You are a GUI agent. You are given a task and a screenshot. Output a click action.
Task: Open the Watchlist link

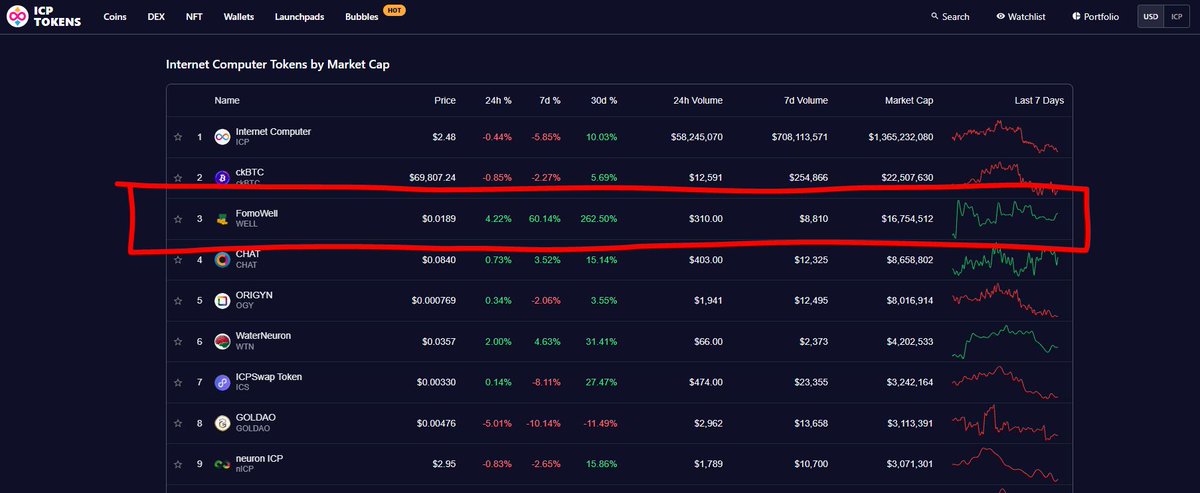tap(1021, 17)
